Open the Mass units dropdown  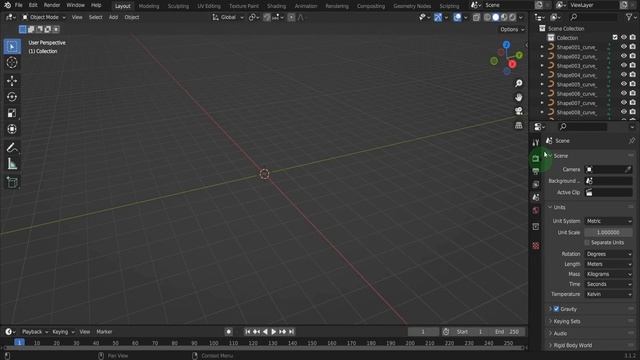pos(608,274)
